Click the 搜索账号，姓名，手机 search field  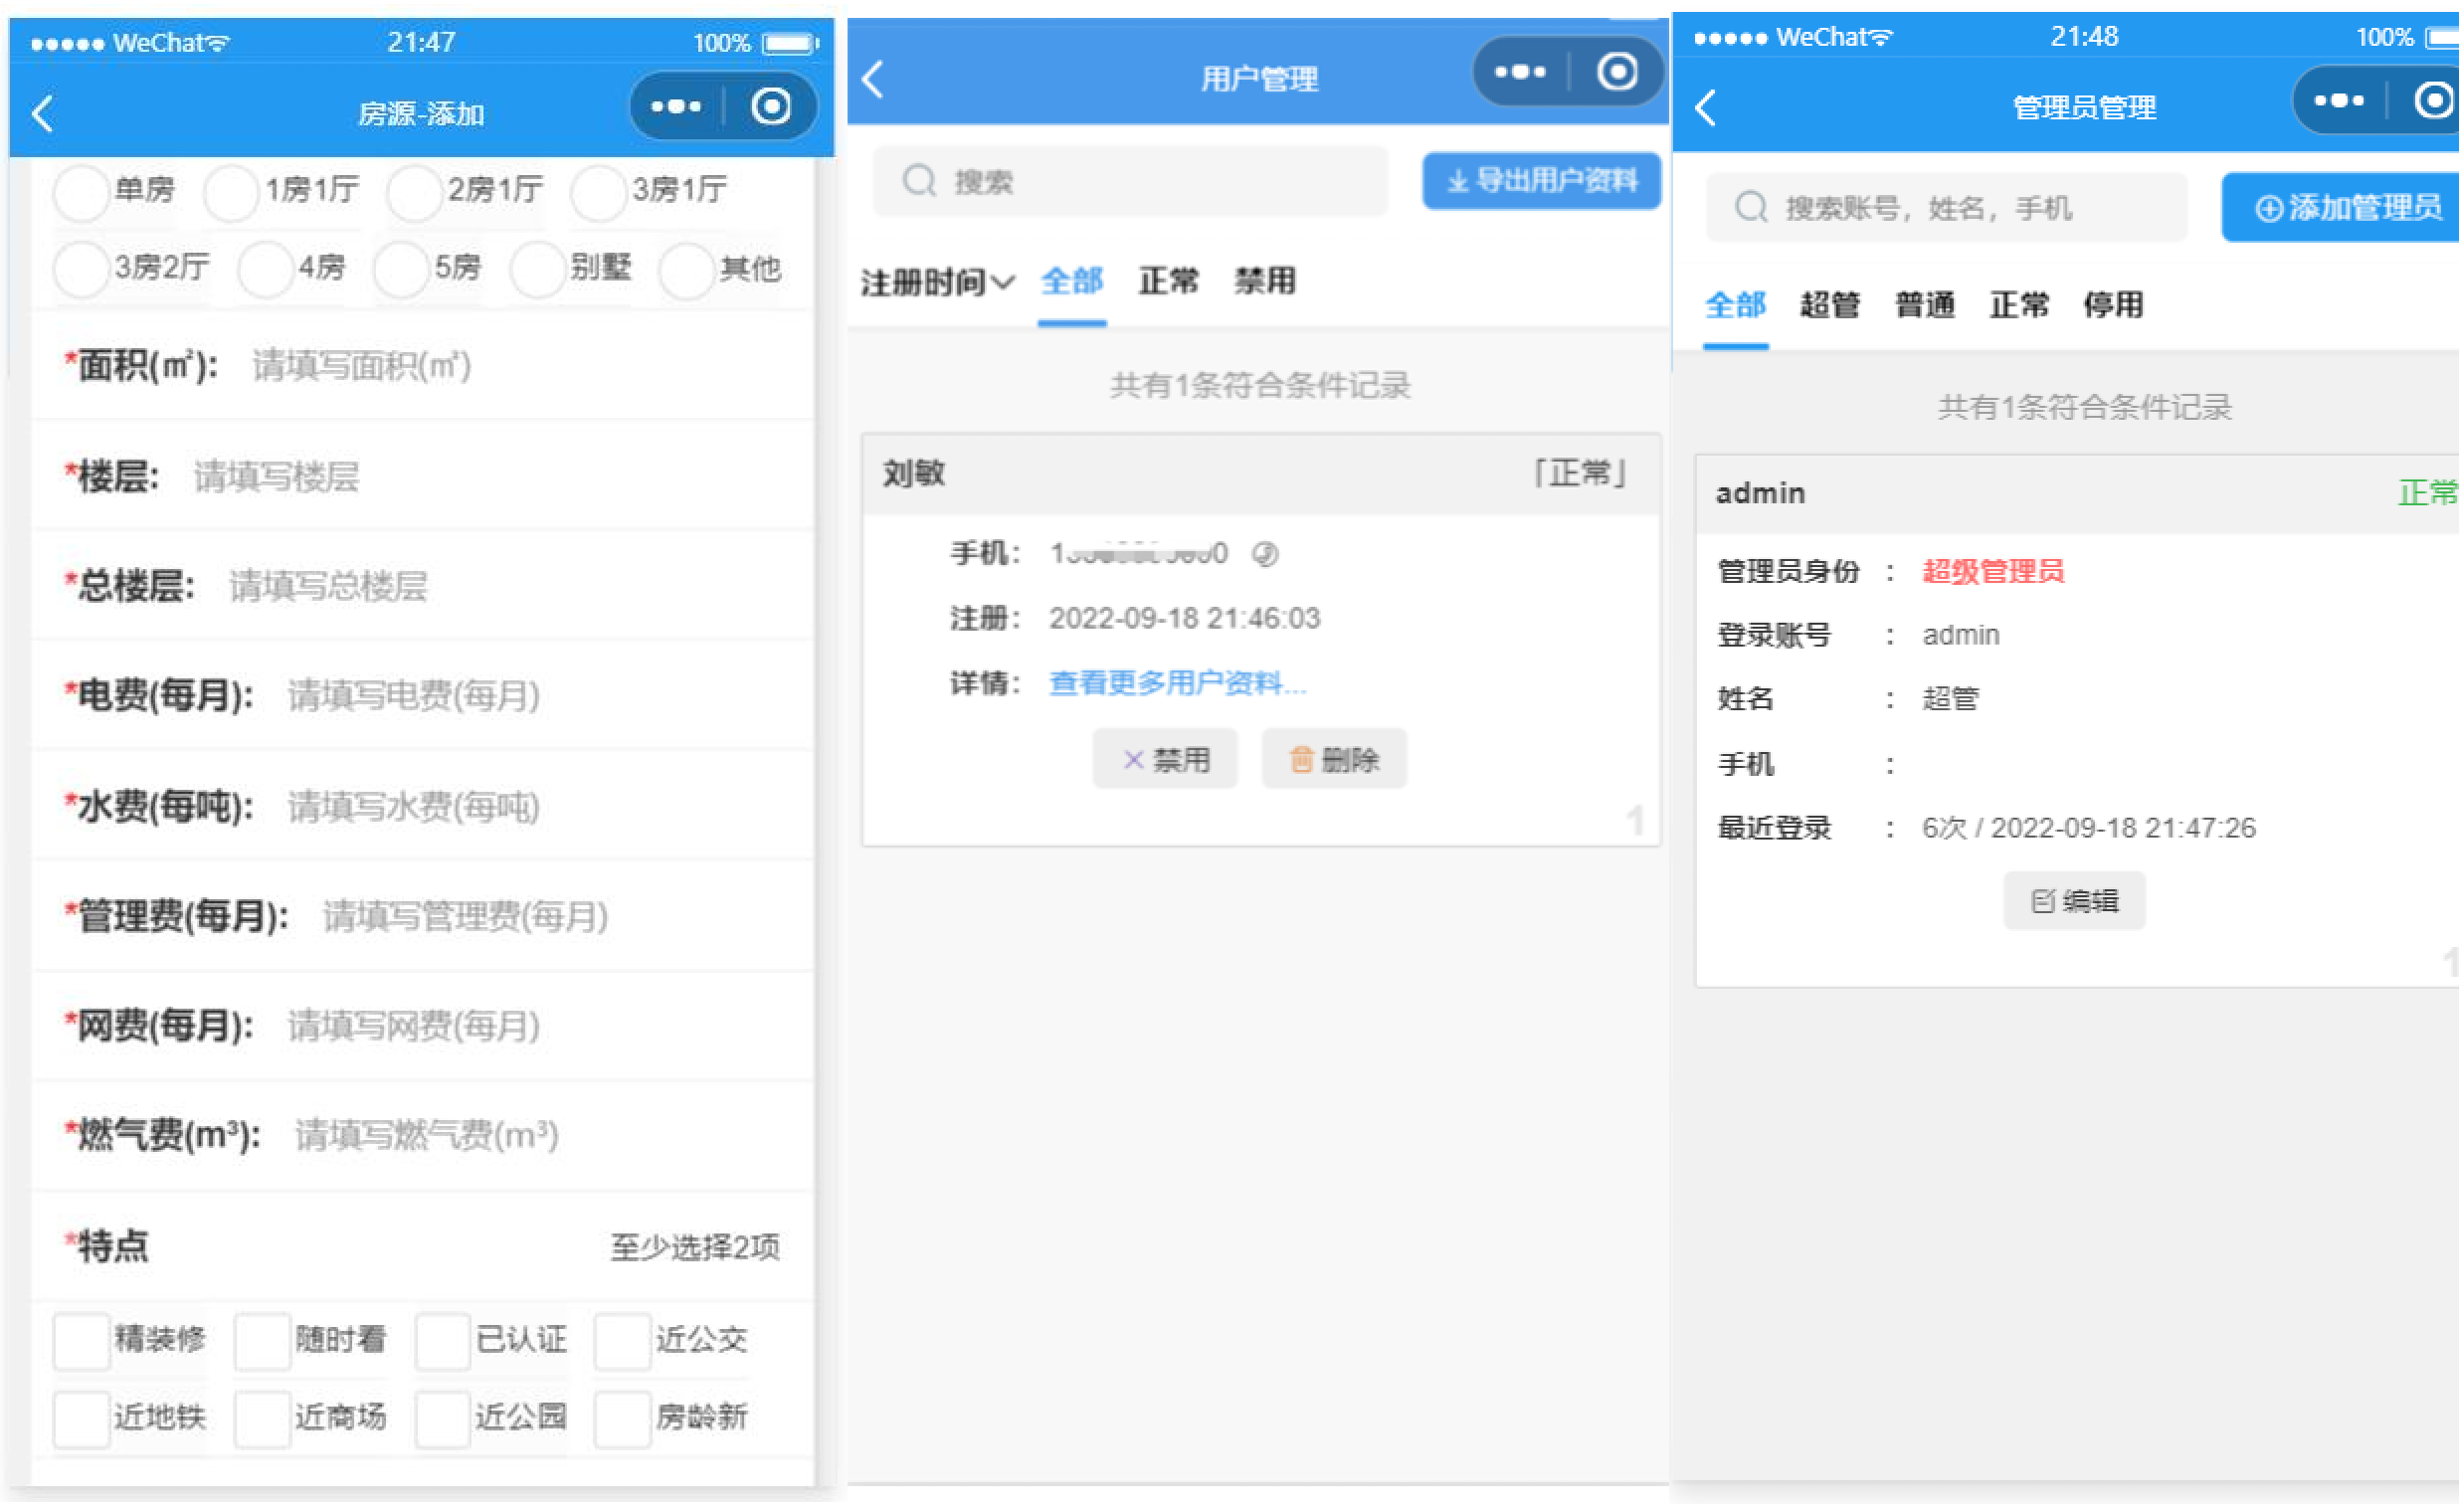(x=1946, y=208)
